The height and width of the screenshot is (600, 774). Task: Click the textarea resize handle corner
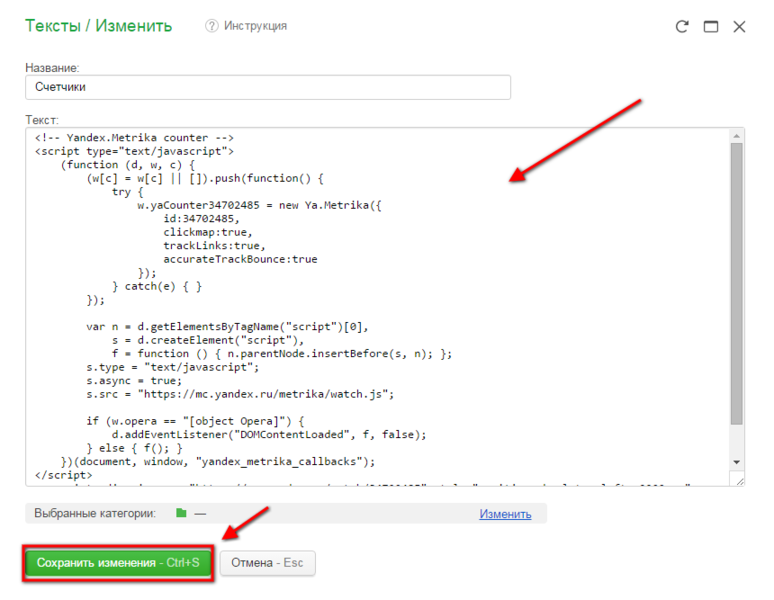[x=739, y=481]
